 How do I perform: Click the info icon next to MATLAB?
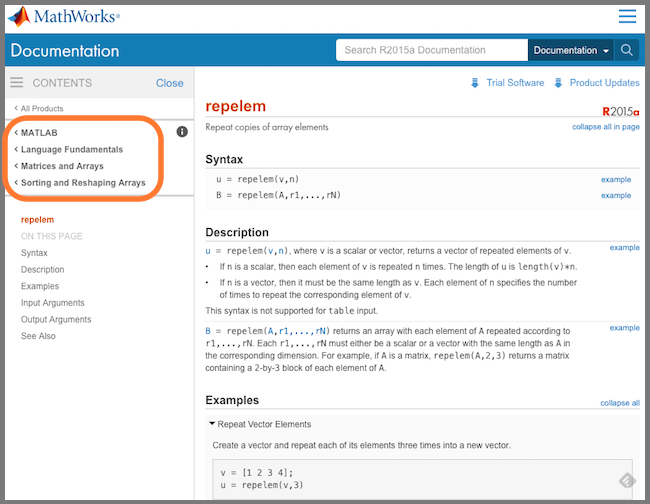point(182,132)
